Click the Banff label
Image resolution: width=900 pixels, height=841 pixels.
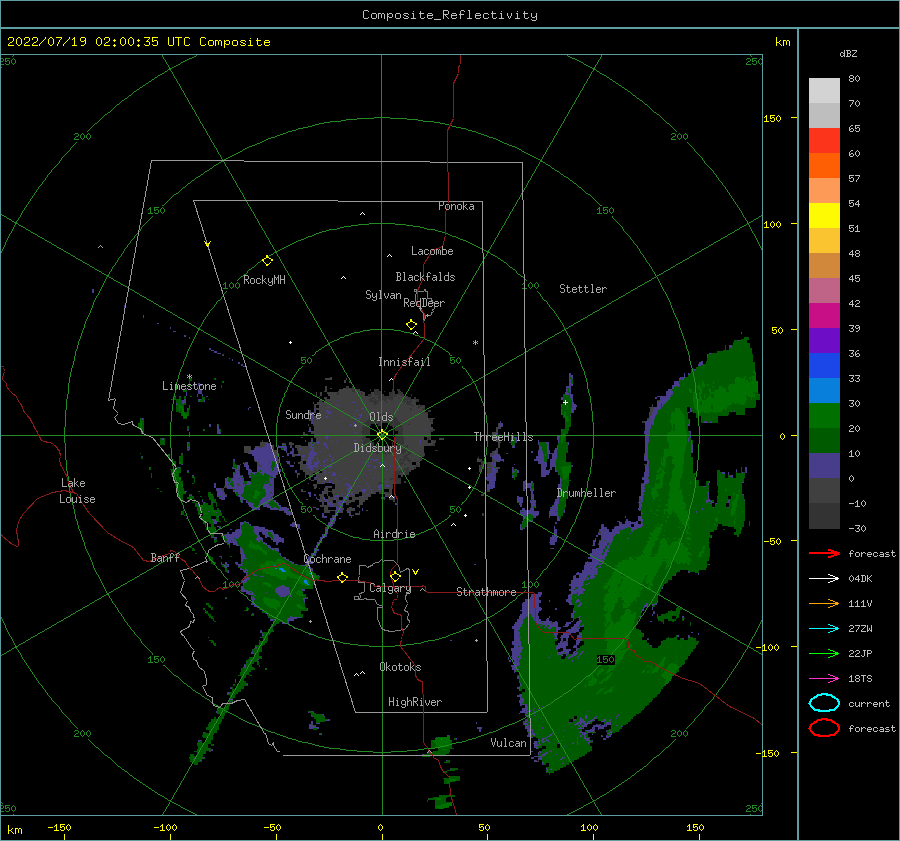165,557
